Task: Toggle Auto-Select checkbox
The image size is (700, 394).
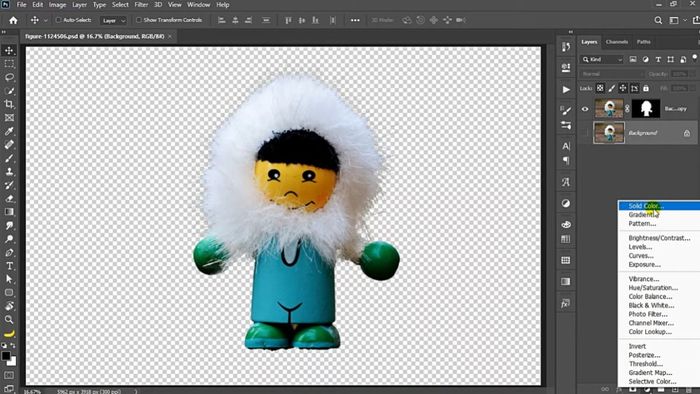Action: click(x=58, y=20)
